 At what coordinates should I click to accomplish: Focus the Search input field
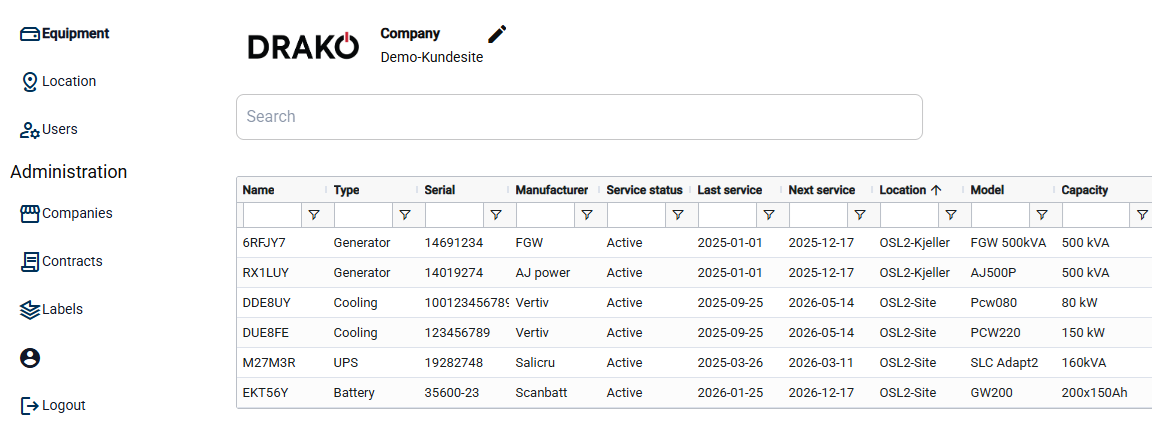pyautogui.click(x=578, y=117)
